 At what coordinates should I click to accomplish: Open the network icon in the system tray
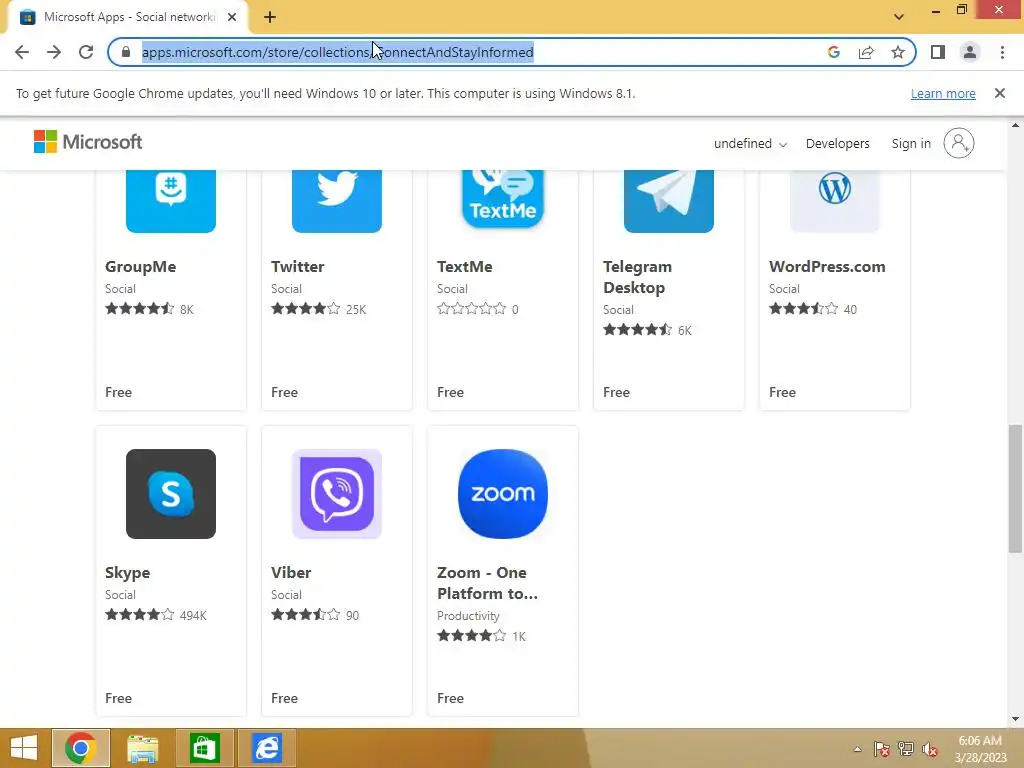pyautogui.click(x=905, y=749)
